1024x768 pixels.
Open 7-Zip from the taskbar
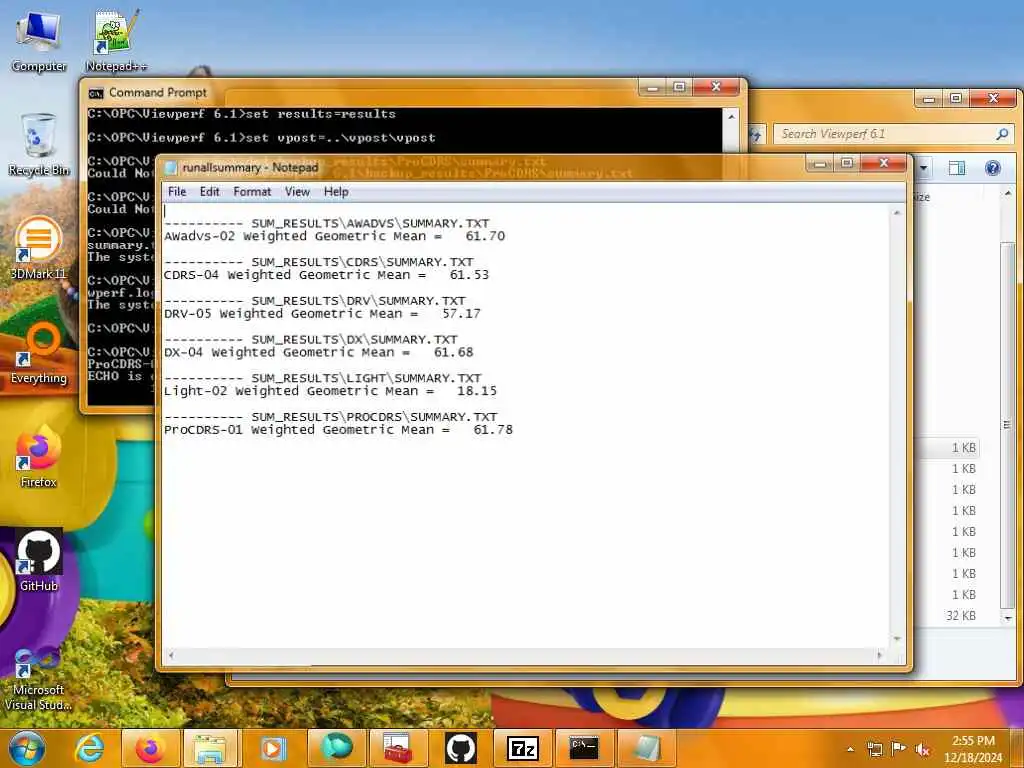click(x=522, y=748)
